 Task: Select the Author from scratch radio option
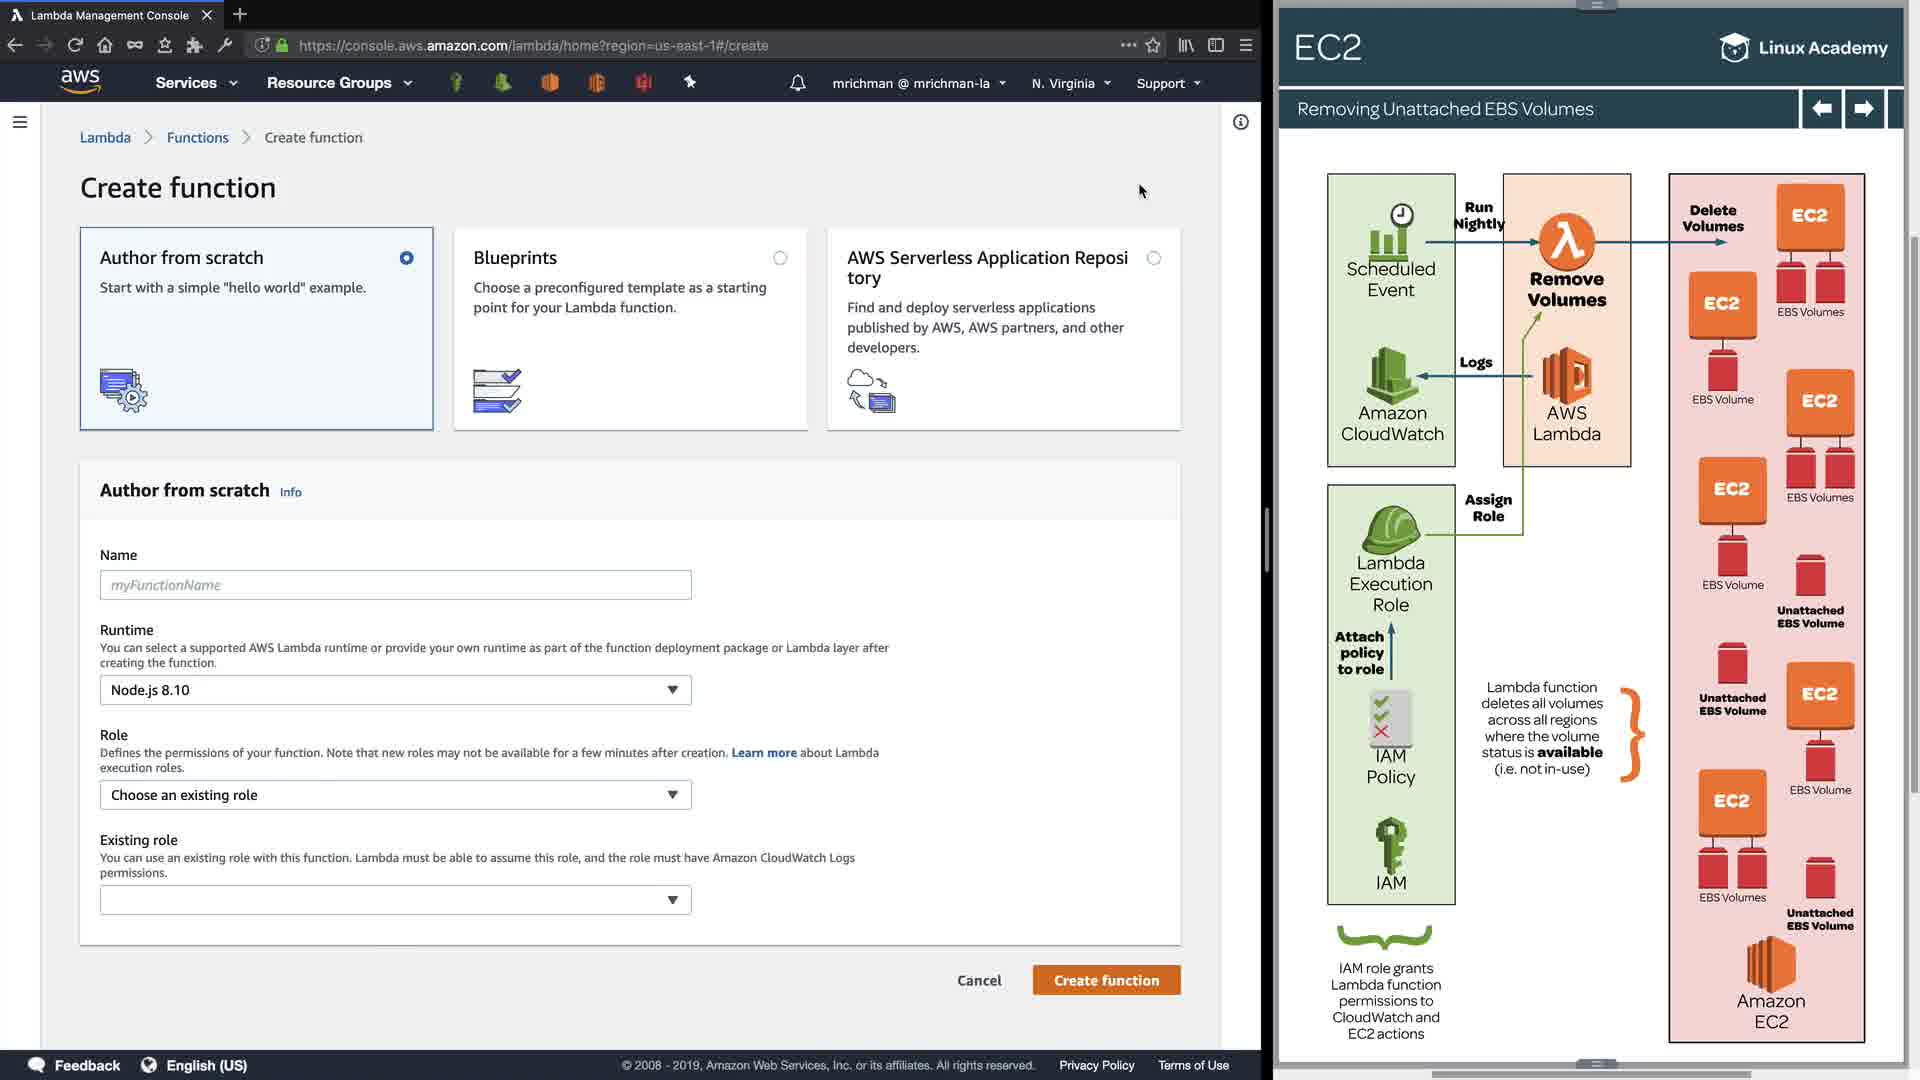pyautogui.click(x=406, y=258)
